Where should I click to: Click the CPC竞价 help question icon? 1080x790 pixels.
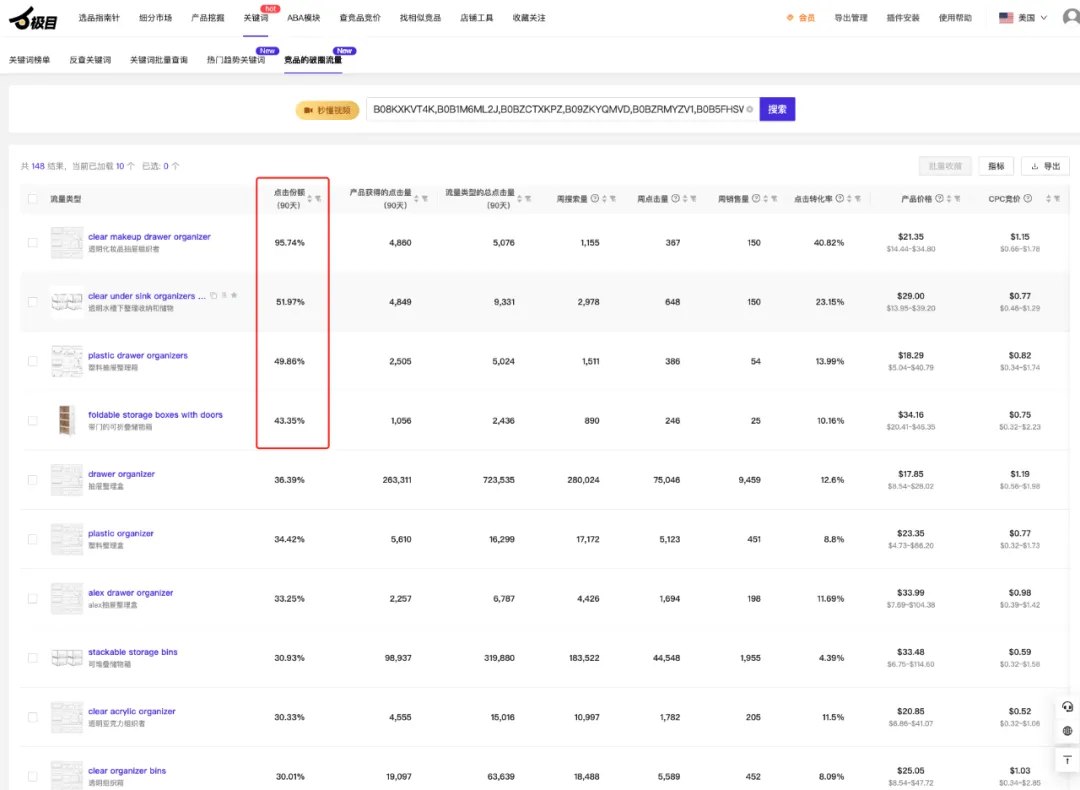[x=1028, y=198]
